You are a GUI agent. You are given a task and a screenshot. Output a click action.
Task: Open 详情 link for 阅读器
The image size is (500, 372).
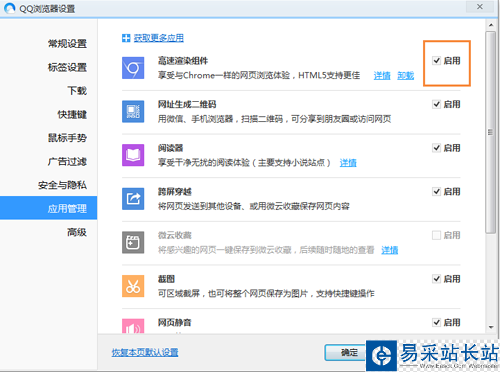(x=348, y=163)
